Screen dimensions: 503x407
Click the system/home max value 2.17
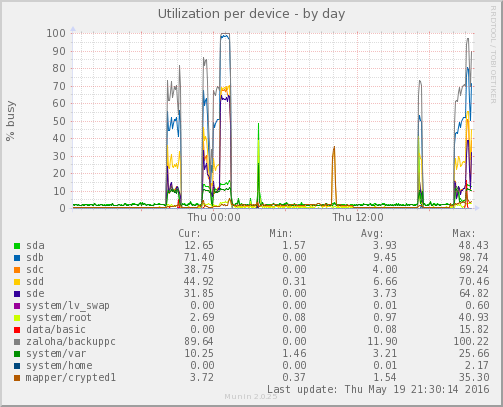pos(477,366)
